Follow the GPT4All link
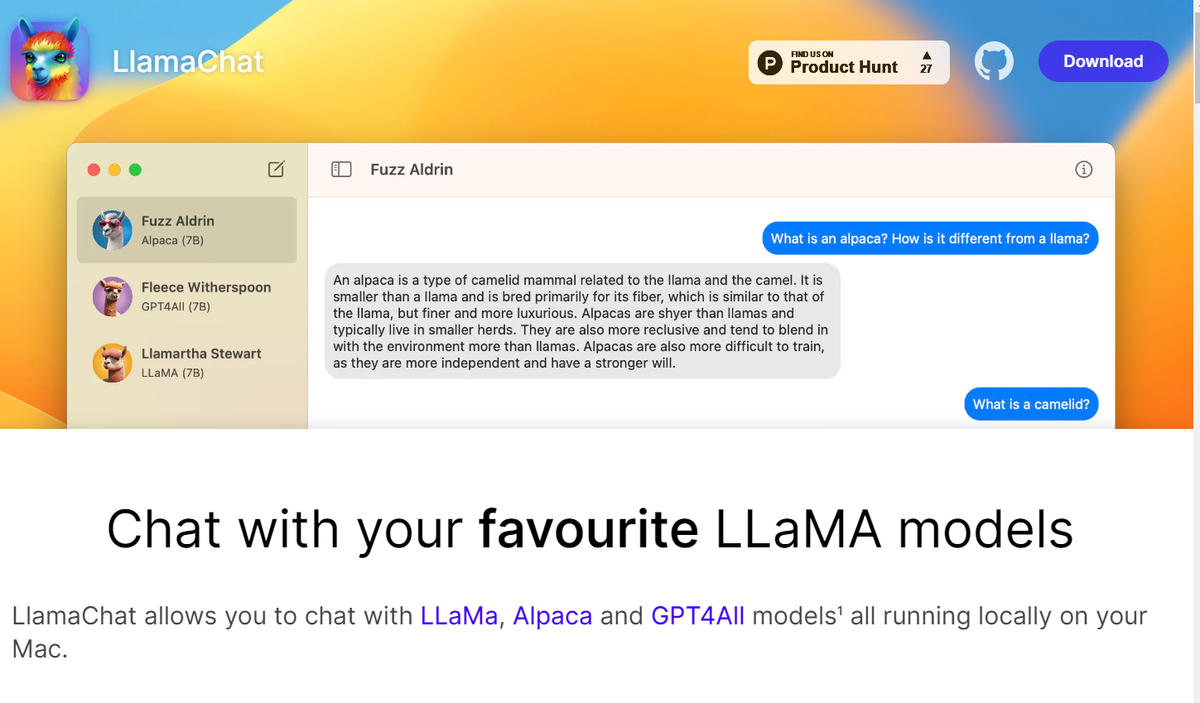The height and width of the screenshot is (703, 1200). click(x=697, y=616)
